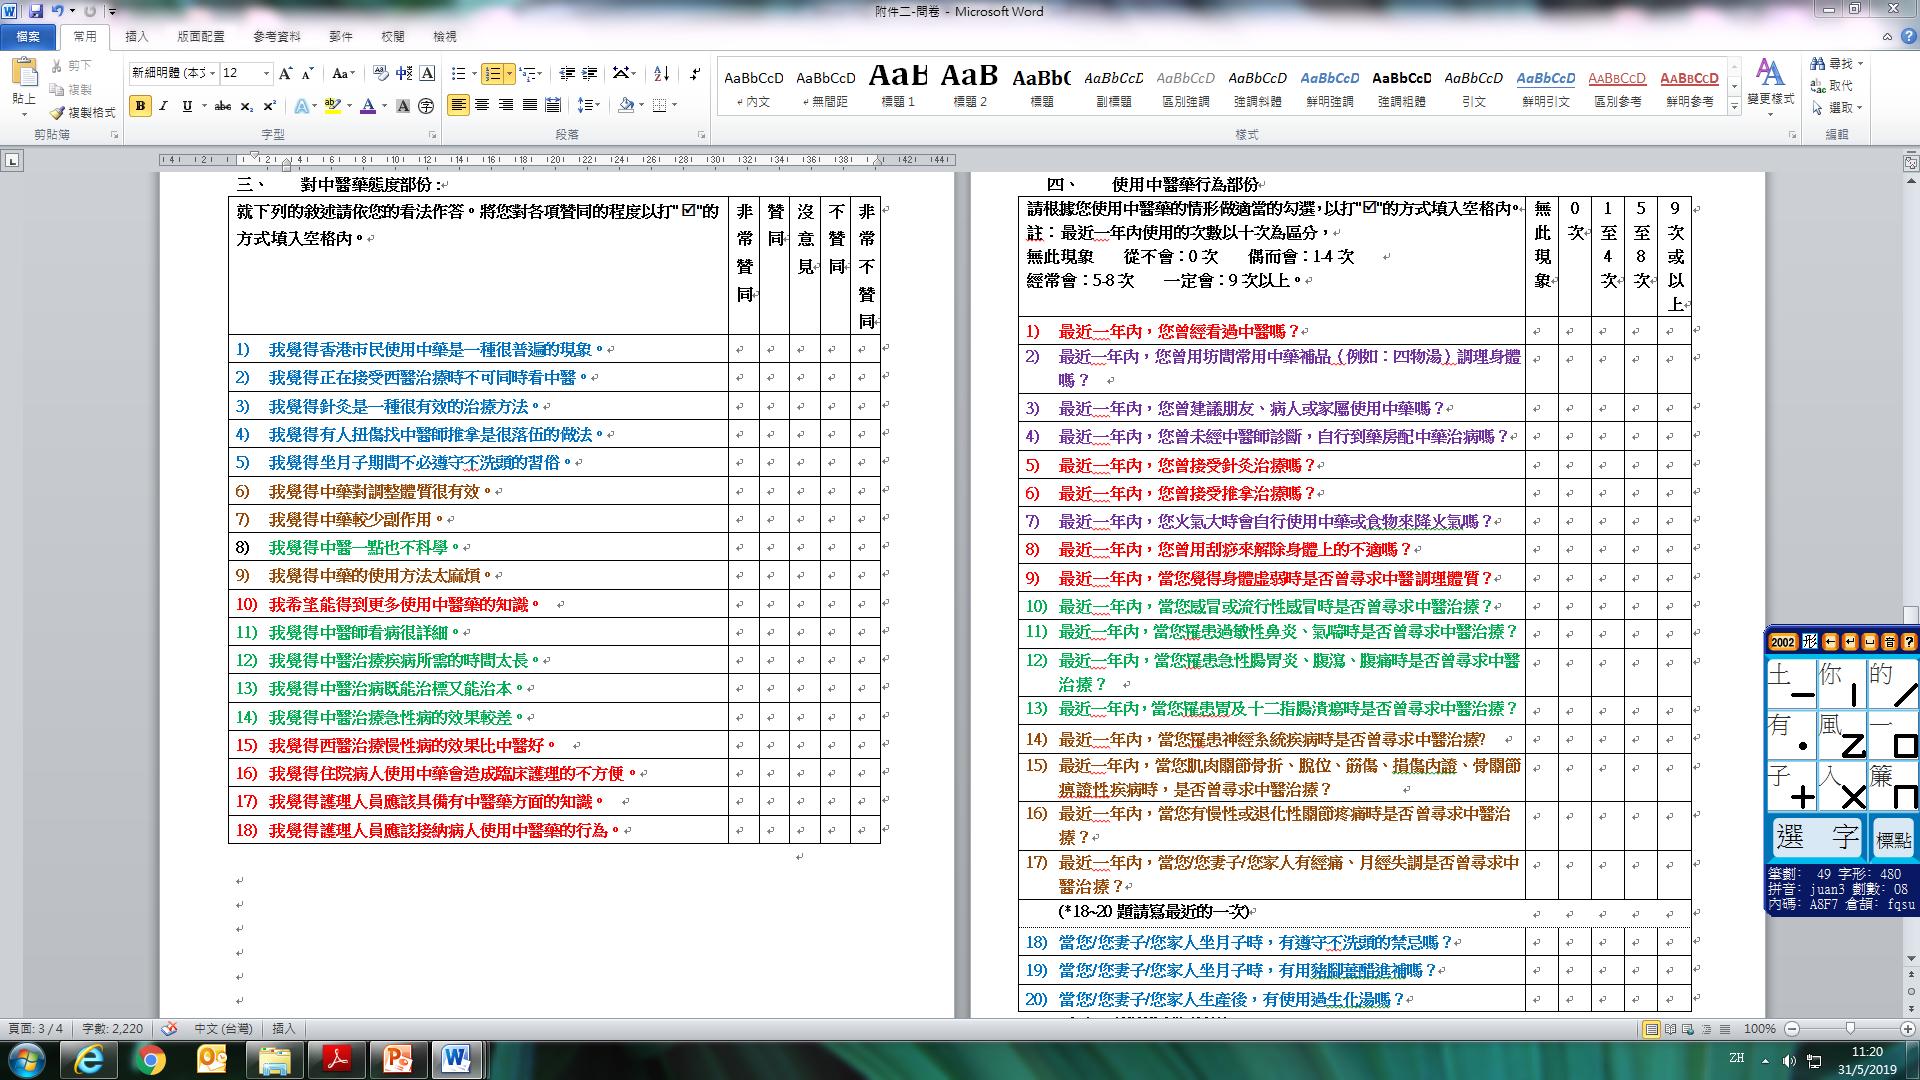Toggle Bold formatting off

tap(140, 106)
